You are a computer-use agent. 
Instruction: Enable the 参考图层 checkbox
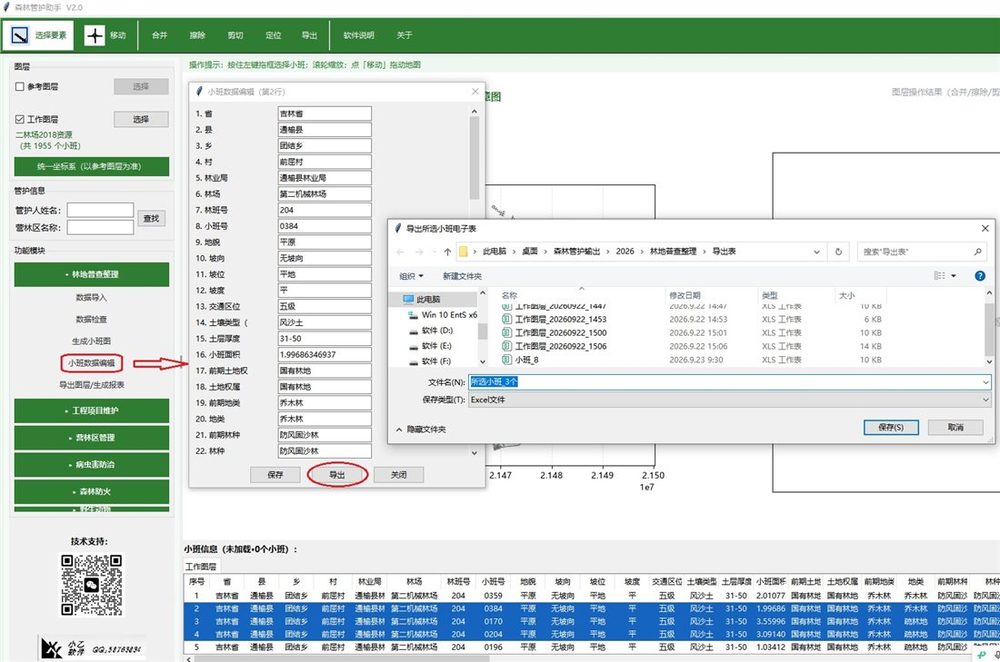(20, 87)
